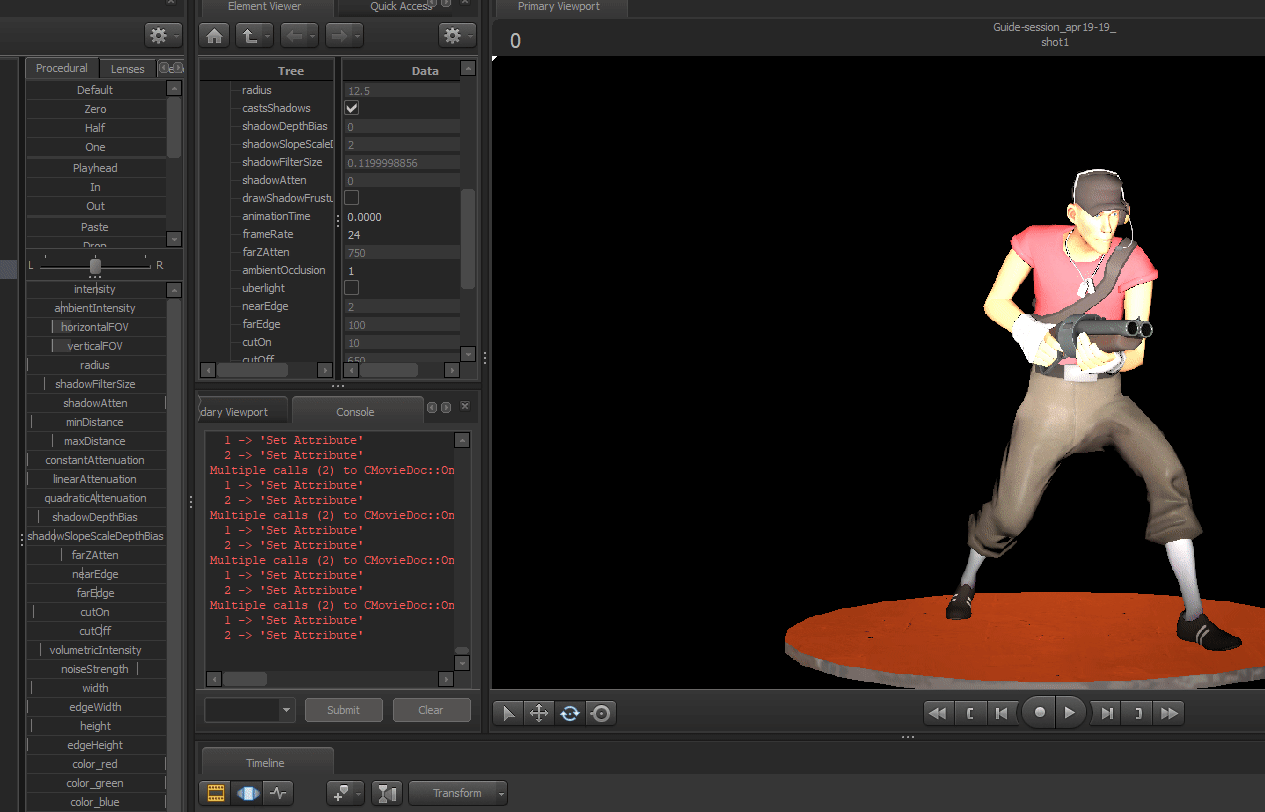This screenshot has width=1265, height=812.
Task: Open the Timeline tab
Action: (x=266, y=763)
